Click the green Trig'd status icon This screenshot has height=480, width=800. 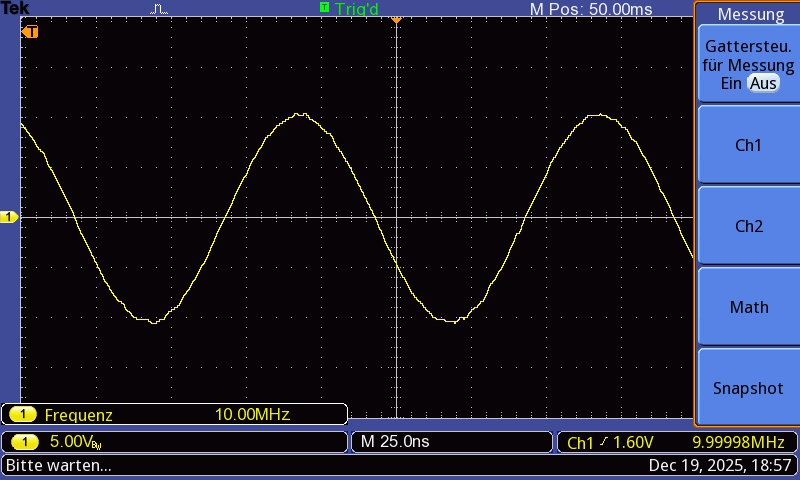[x=324, y=7]
